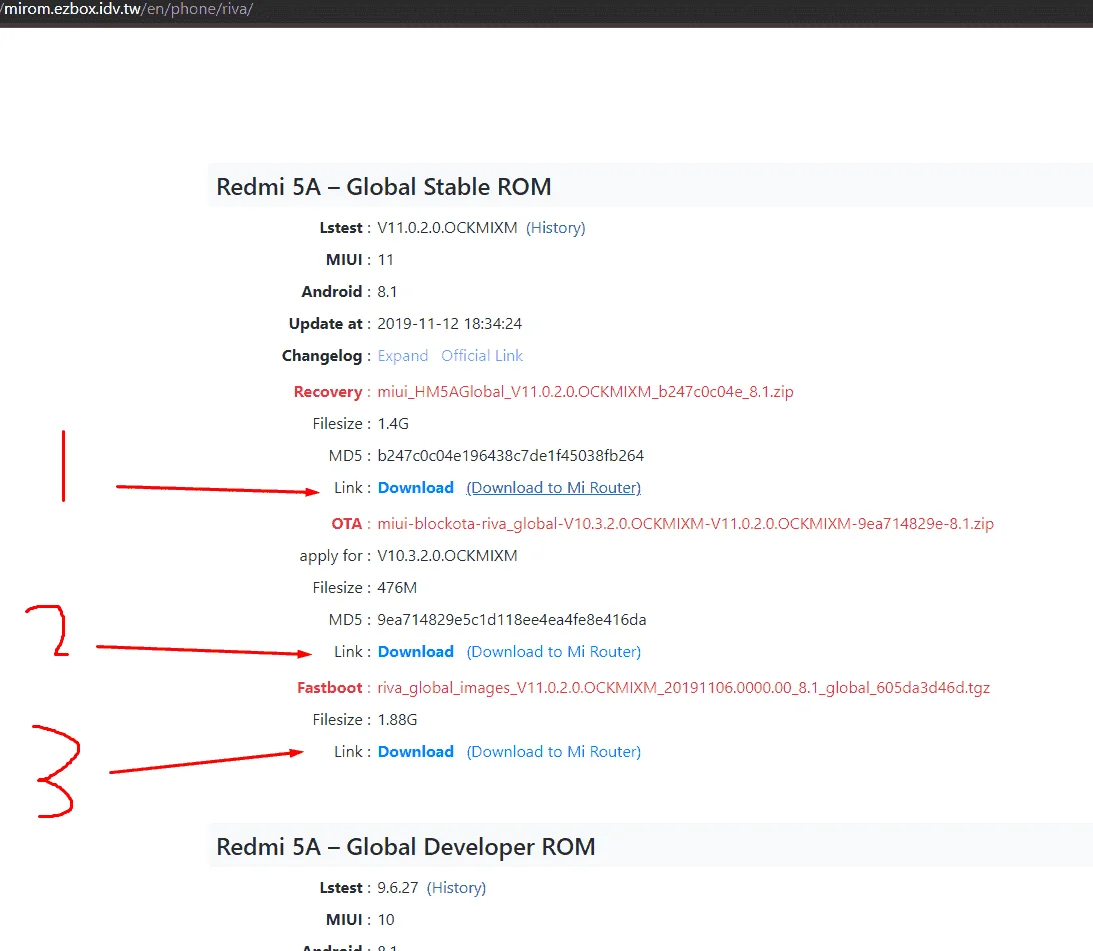Image resolution: width=1093 pixels, height=951 pixels.
Task: Download the Recovery ROM file
Action: click(x=415, y=487)
